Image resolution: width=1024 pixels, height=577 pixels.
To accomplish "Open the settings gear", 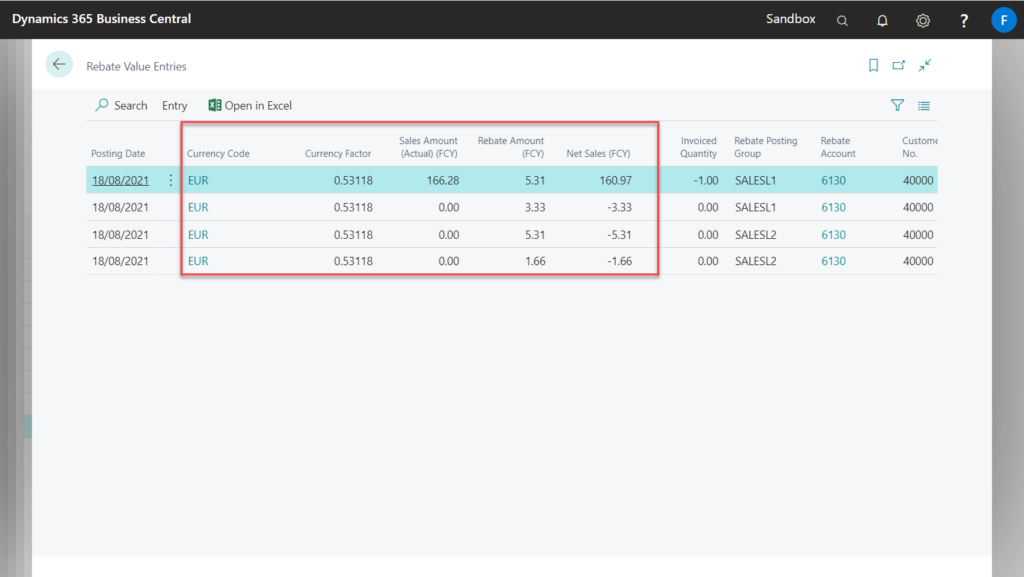I will (x=923, y=20).
